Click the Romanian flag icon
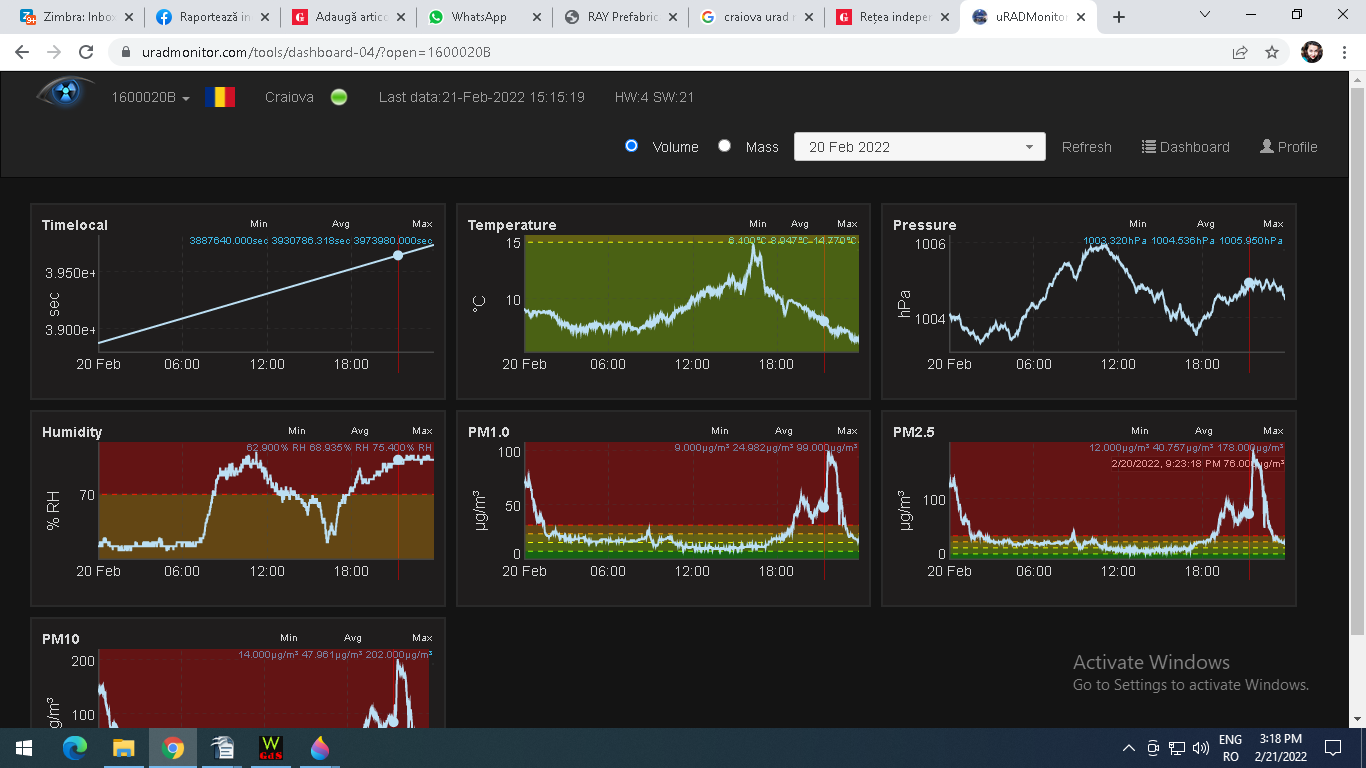The height and width of the screenshot is (768, 1366). click(220, 97)
